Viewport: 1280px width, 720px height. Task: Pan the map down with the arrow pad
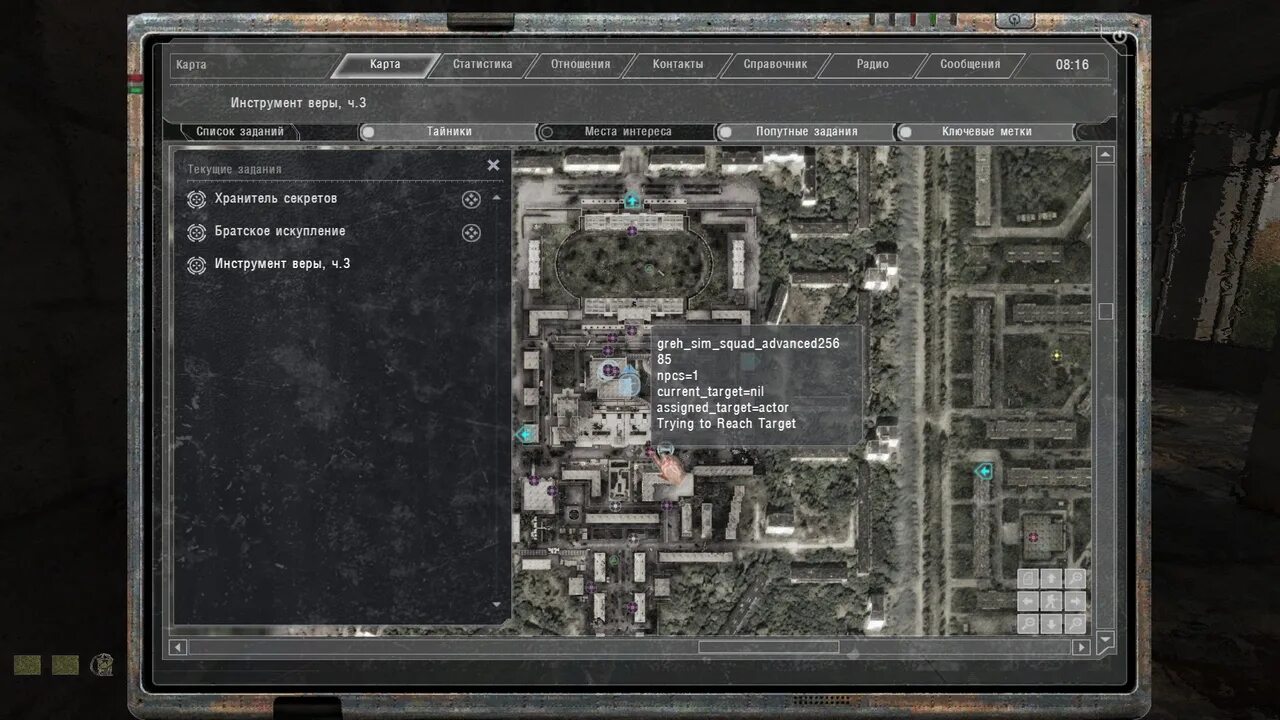[x=1051, y=624]
